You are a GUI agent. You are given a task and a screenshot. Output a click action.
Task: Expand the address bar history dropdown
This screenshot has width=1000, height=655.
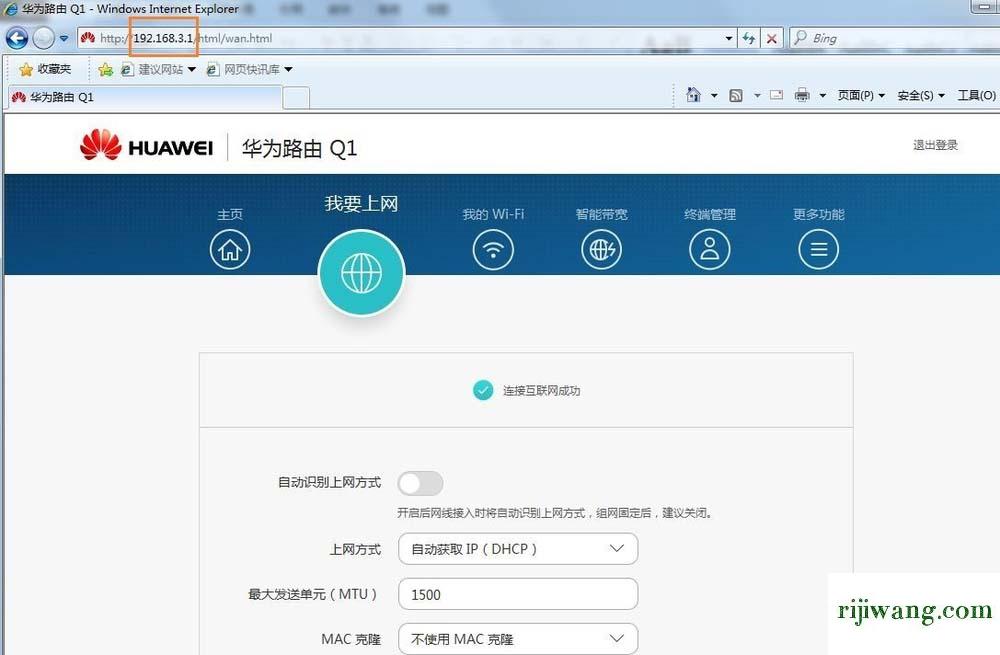click(729, 38)
